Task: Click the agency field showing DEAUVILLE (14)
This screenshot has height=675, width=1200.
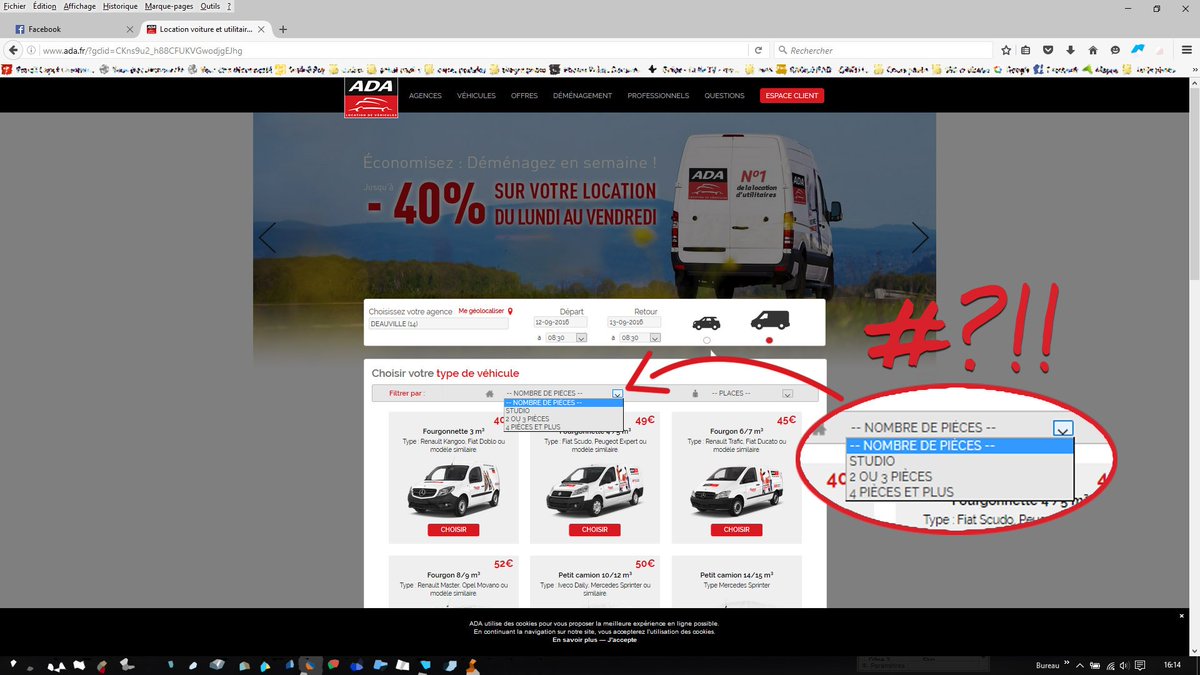Action: [438, 324]
